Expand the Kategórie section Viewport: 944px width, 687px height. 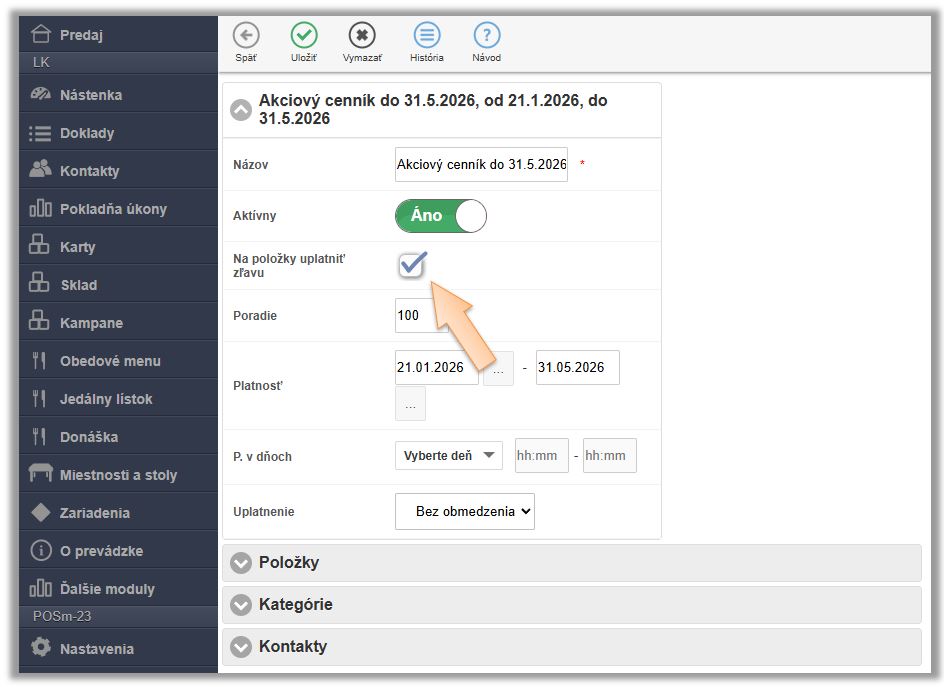(295, 605)
